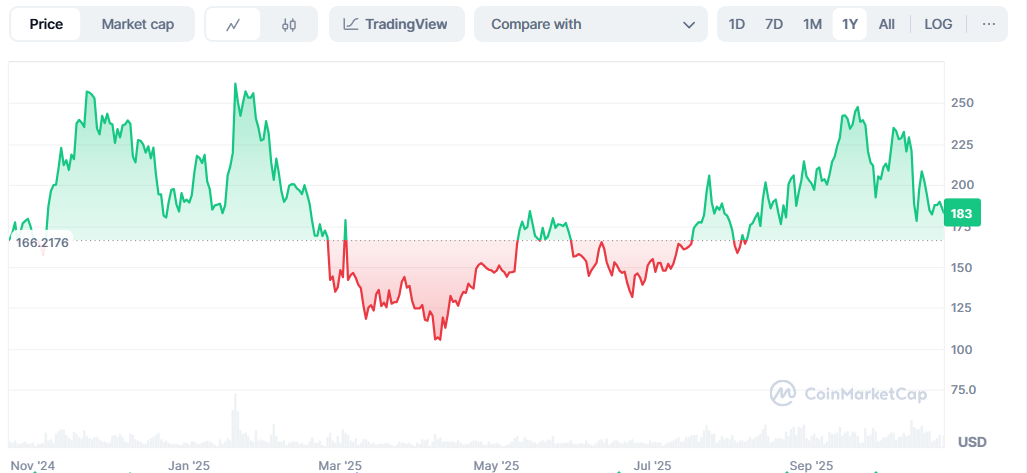The width and height of the screenshot is (1027, 473).
Task: Select the Price tab
Action: (x=46, y=24)
